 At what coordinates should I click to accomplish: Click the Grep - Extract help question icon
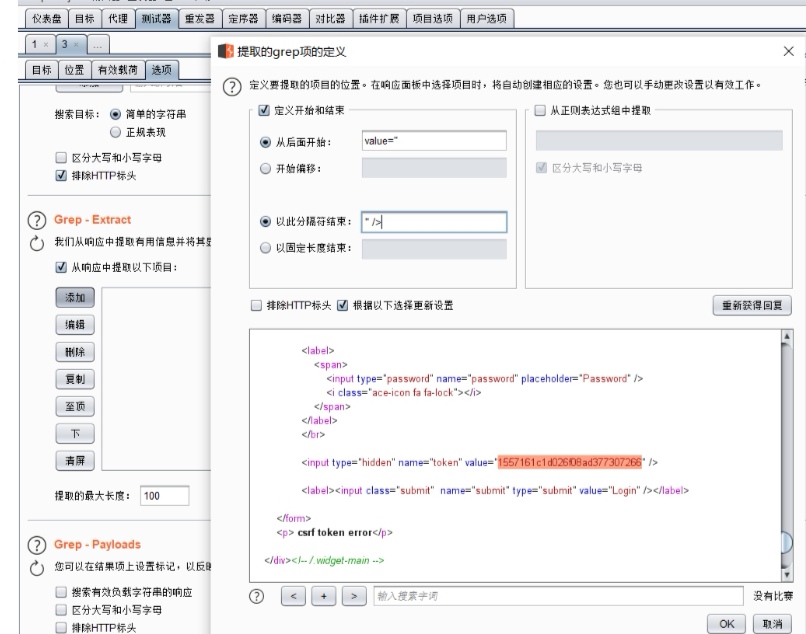tap(36, 221)
